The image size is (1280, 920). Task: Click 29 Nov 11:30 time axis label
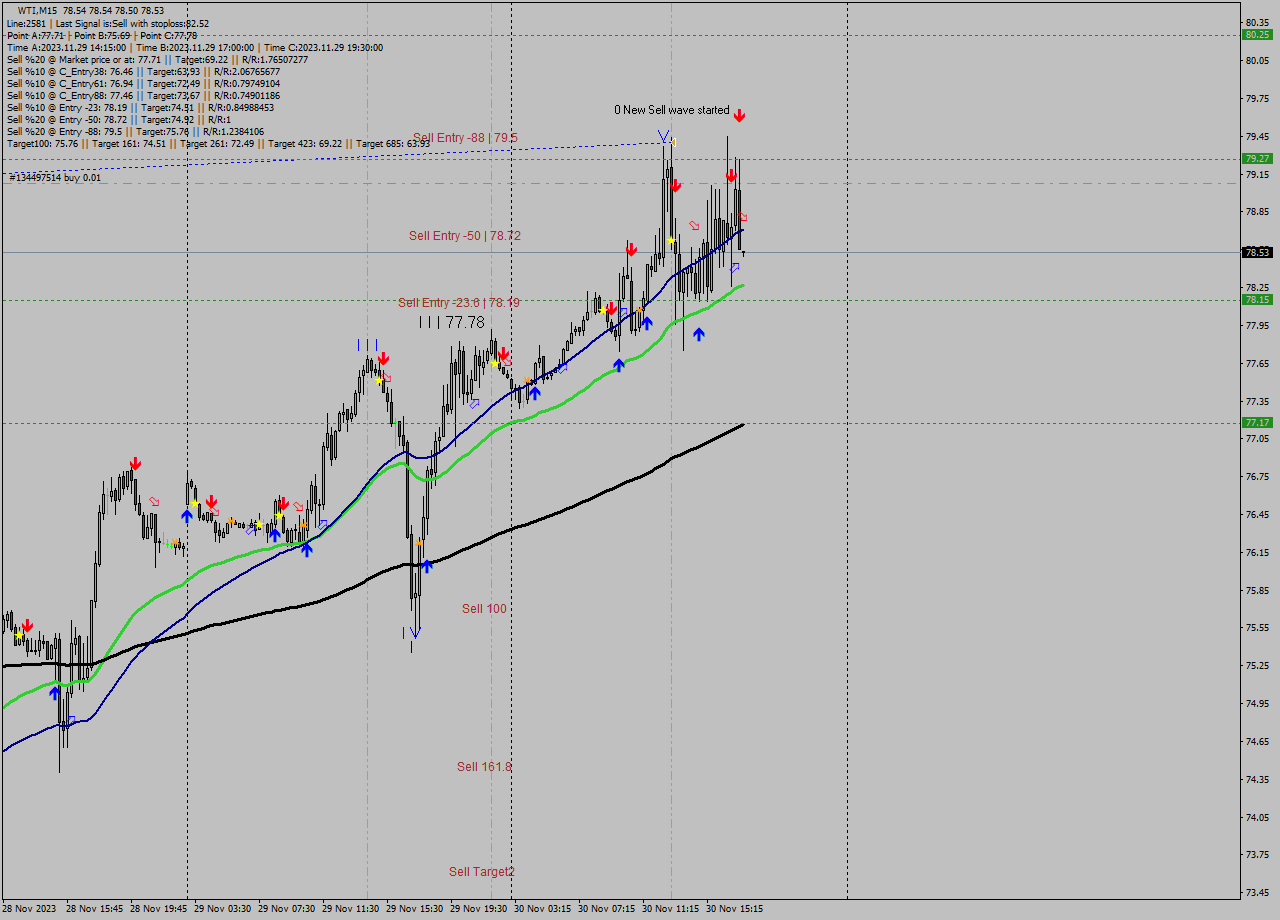click(x=351, y=909)
